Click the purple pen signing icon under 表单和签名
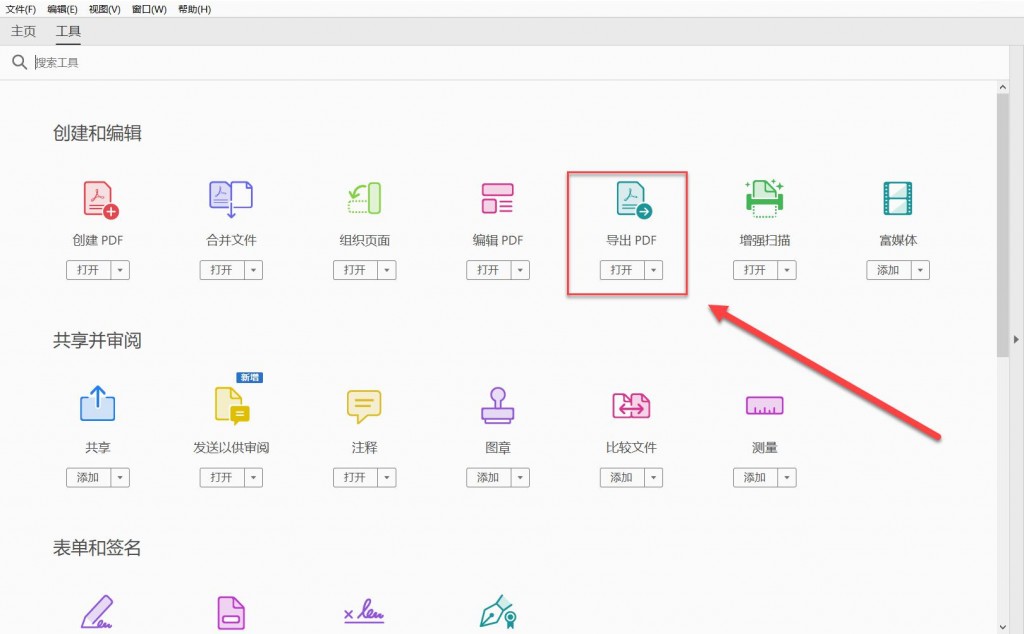This screenshot has height=634, width=1024. click(97, 612)
